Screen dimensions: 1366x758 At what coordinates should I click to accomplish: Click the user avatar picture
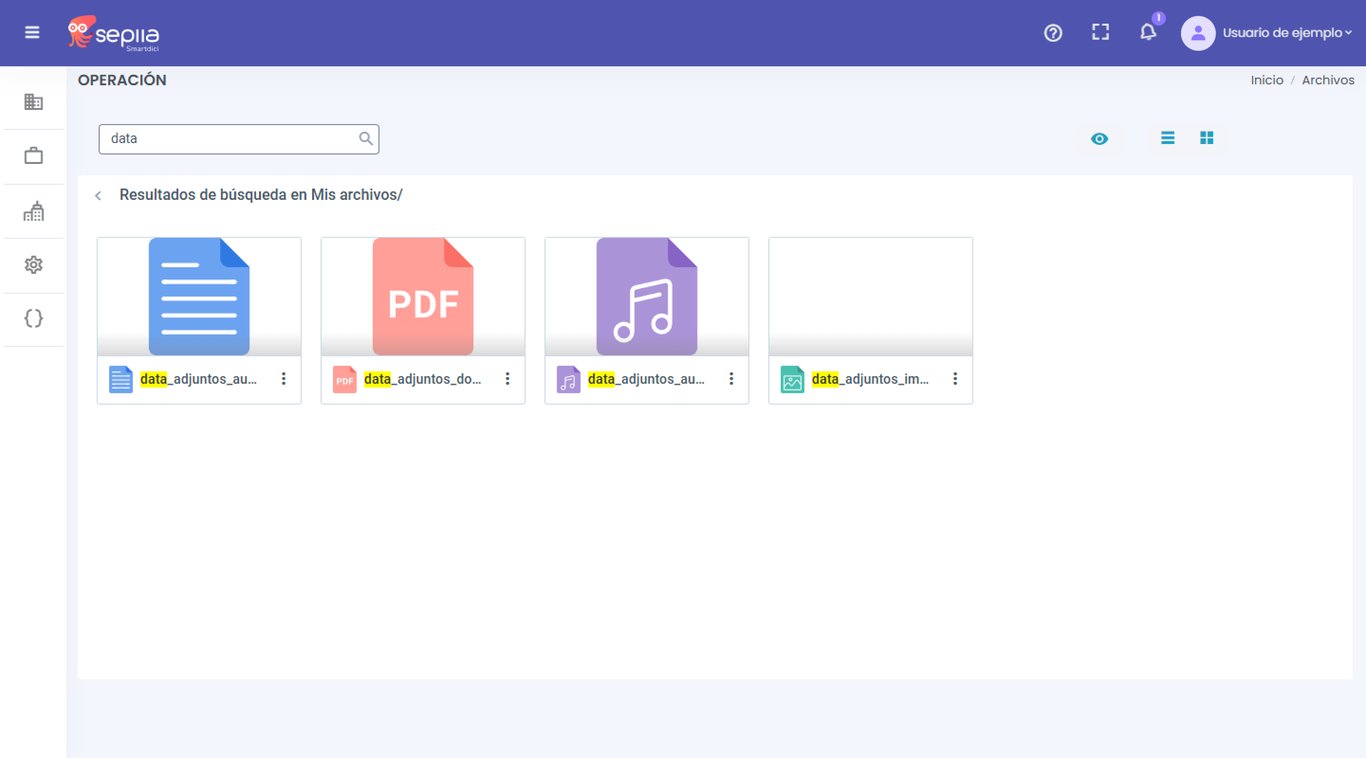click(1198, 33)
